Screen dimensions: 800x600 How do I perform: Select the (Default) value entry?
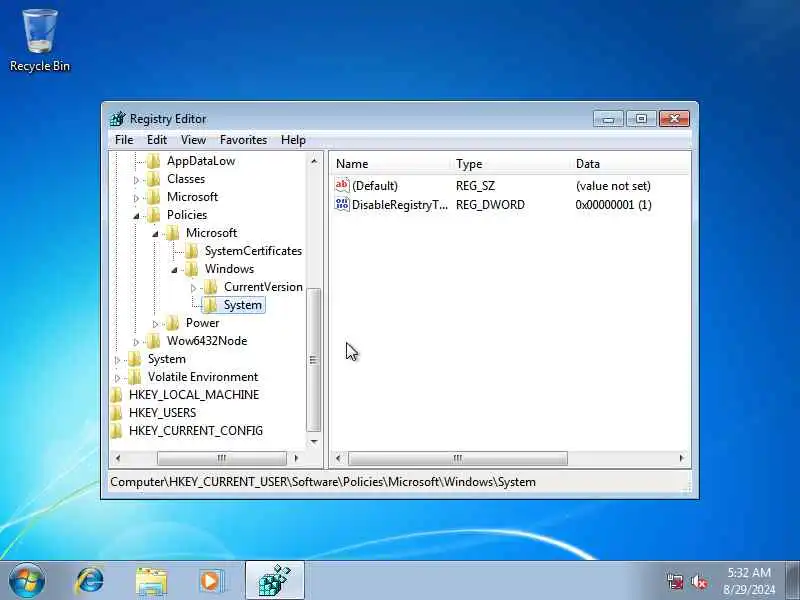click(374, 186)
